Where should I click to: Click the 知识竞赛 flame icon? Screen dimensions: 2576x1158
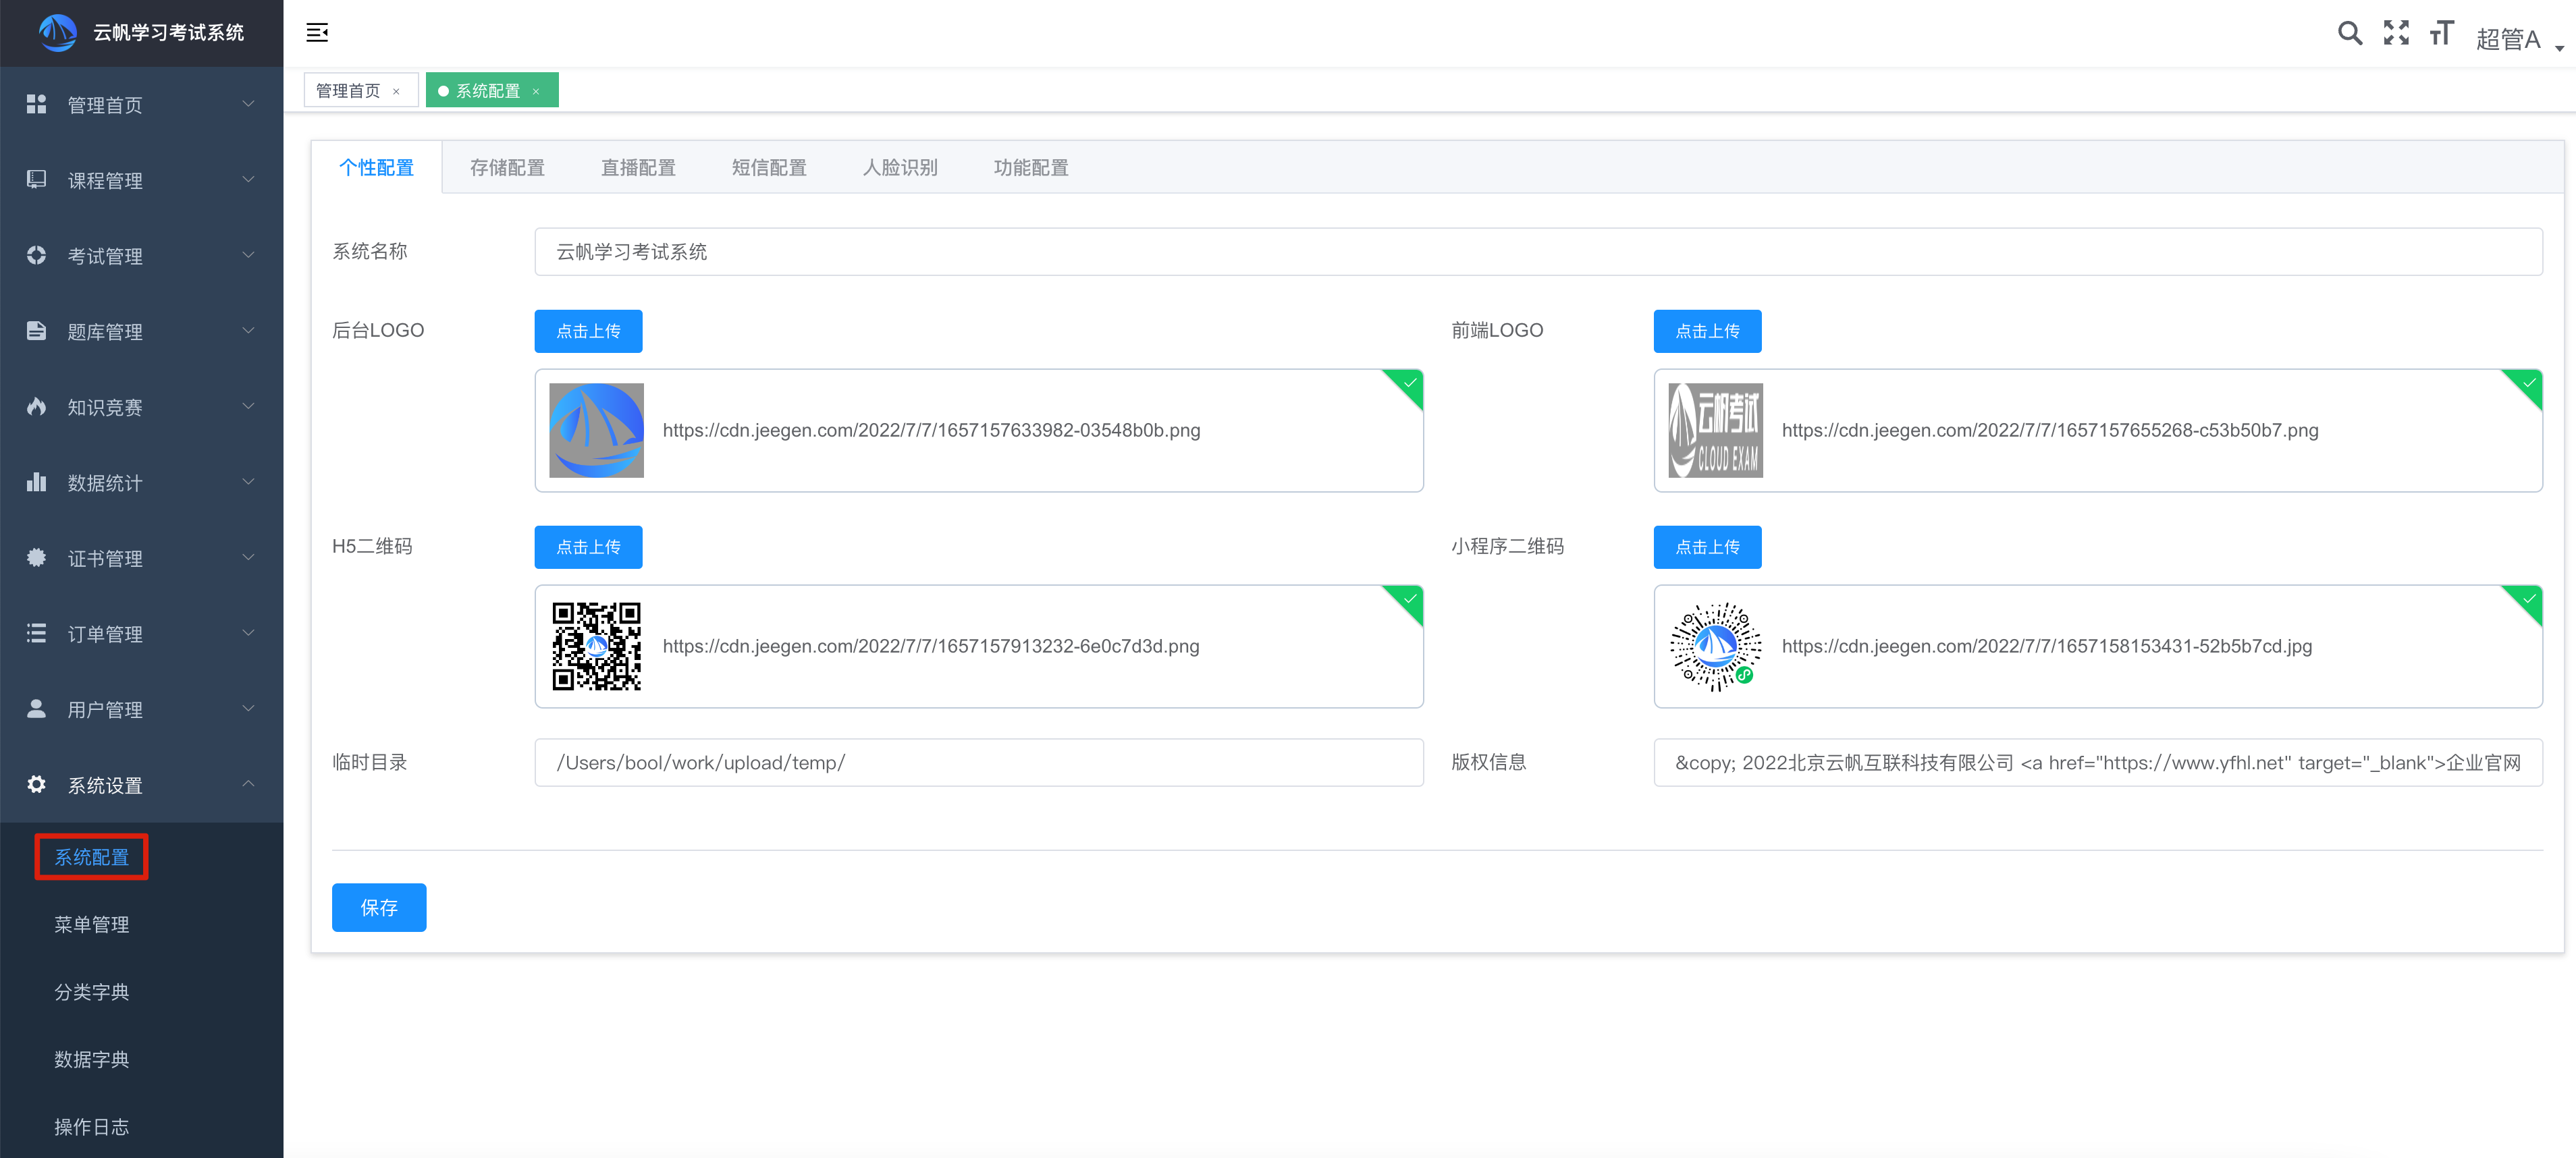[36, 406]
